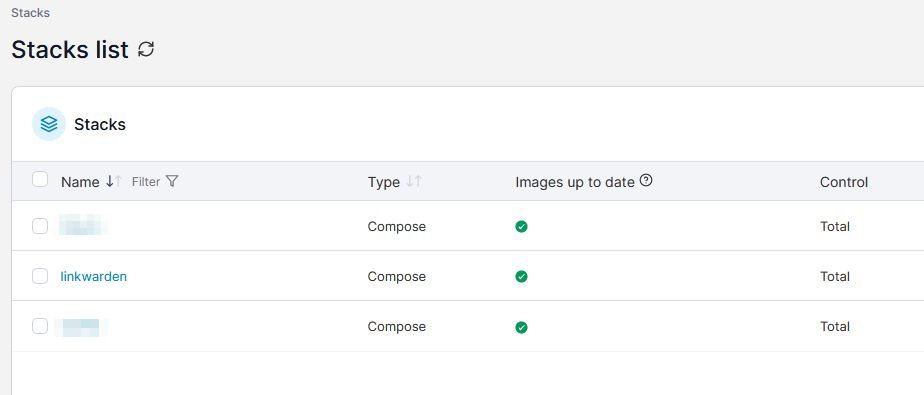Tick the checkbox for the last stack
Image resolution: width=924 pixels, height=395 pixels.
coord(39,326)
